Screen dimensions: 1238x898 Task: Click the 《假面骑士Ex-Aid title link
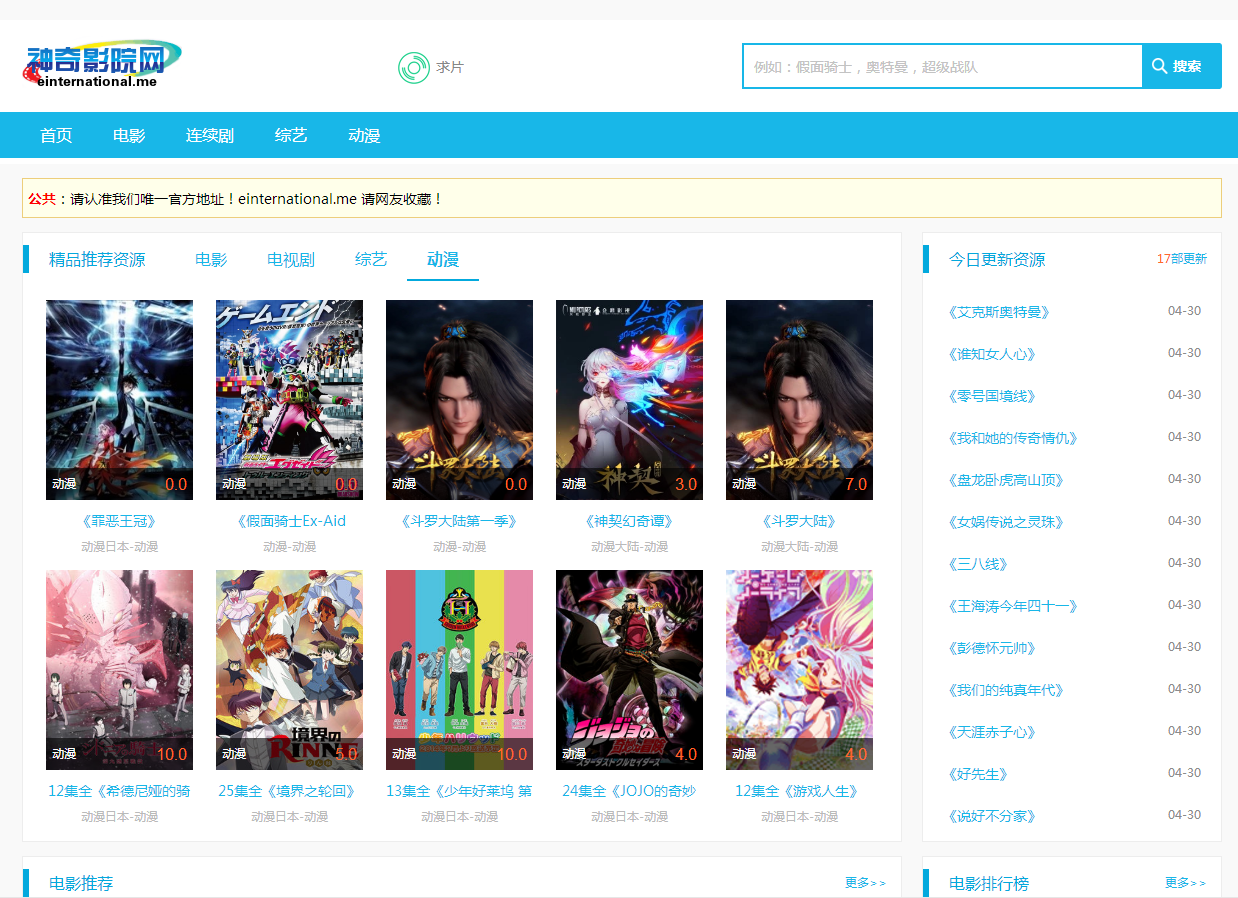point(289,521)
